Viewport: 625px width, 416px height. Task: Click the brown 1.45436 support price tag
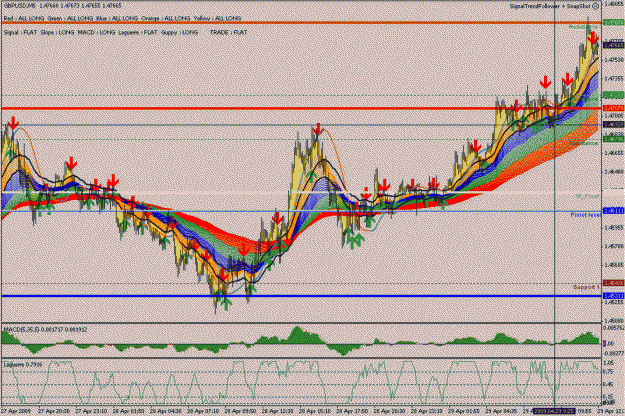(x=613, y=283)
